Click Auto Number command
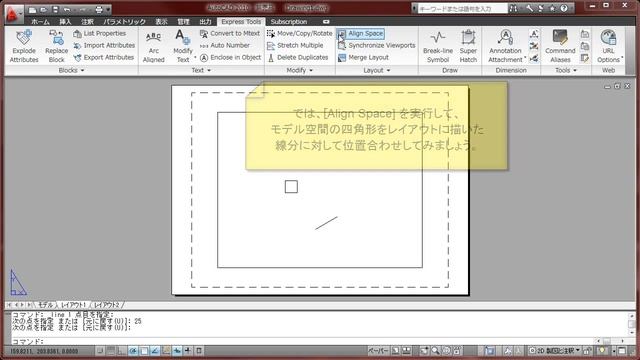 click(225, 45)
